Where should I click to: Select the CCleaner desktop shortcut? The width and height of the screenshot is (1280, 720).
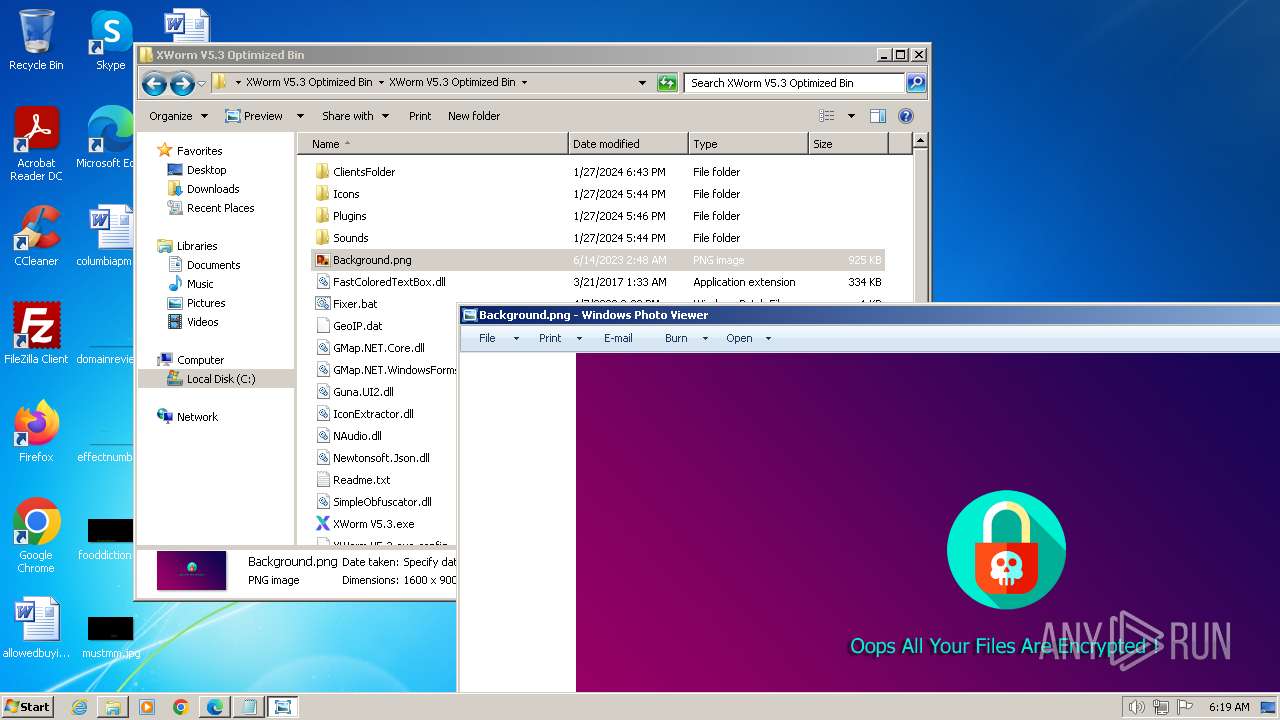tap(36, 236)
